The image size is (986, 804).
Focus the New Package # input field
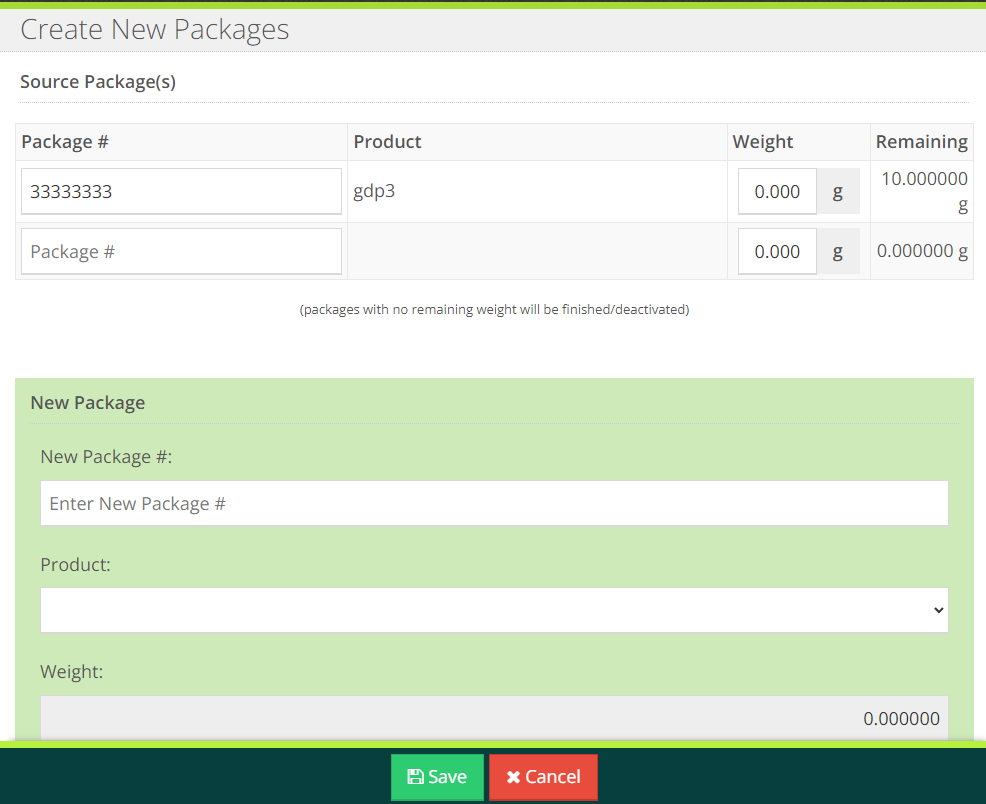(494, 503)
